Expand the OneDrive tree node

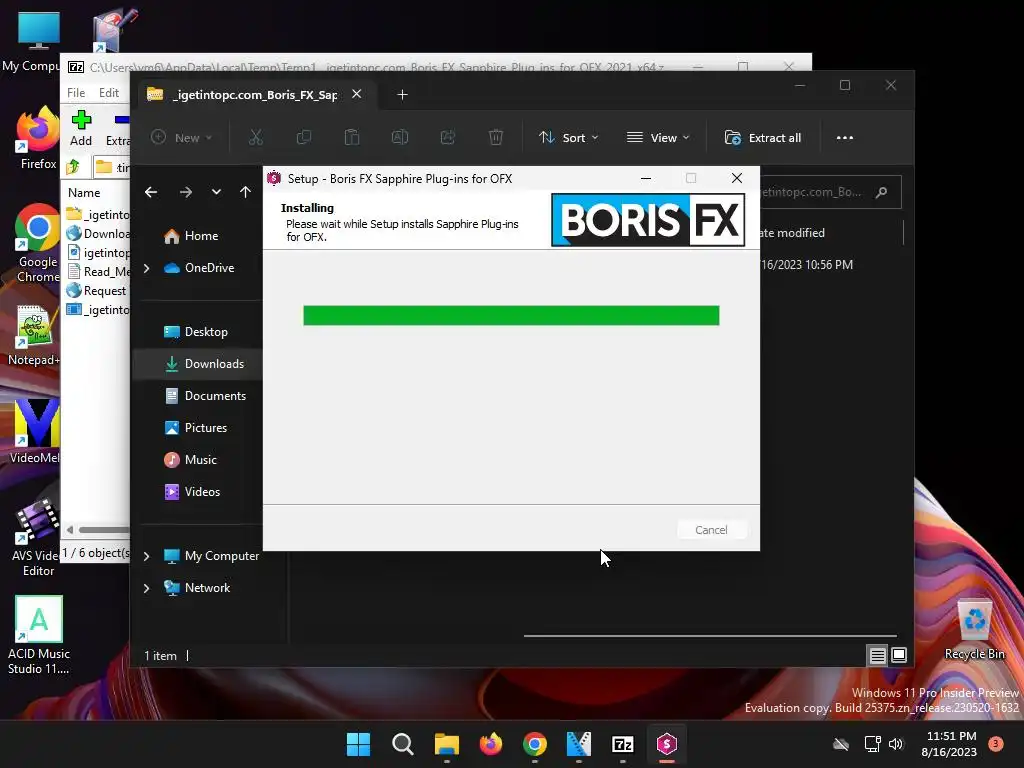[x=146, y=268]
